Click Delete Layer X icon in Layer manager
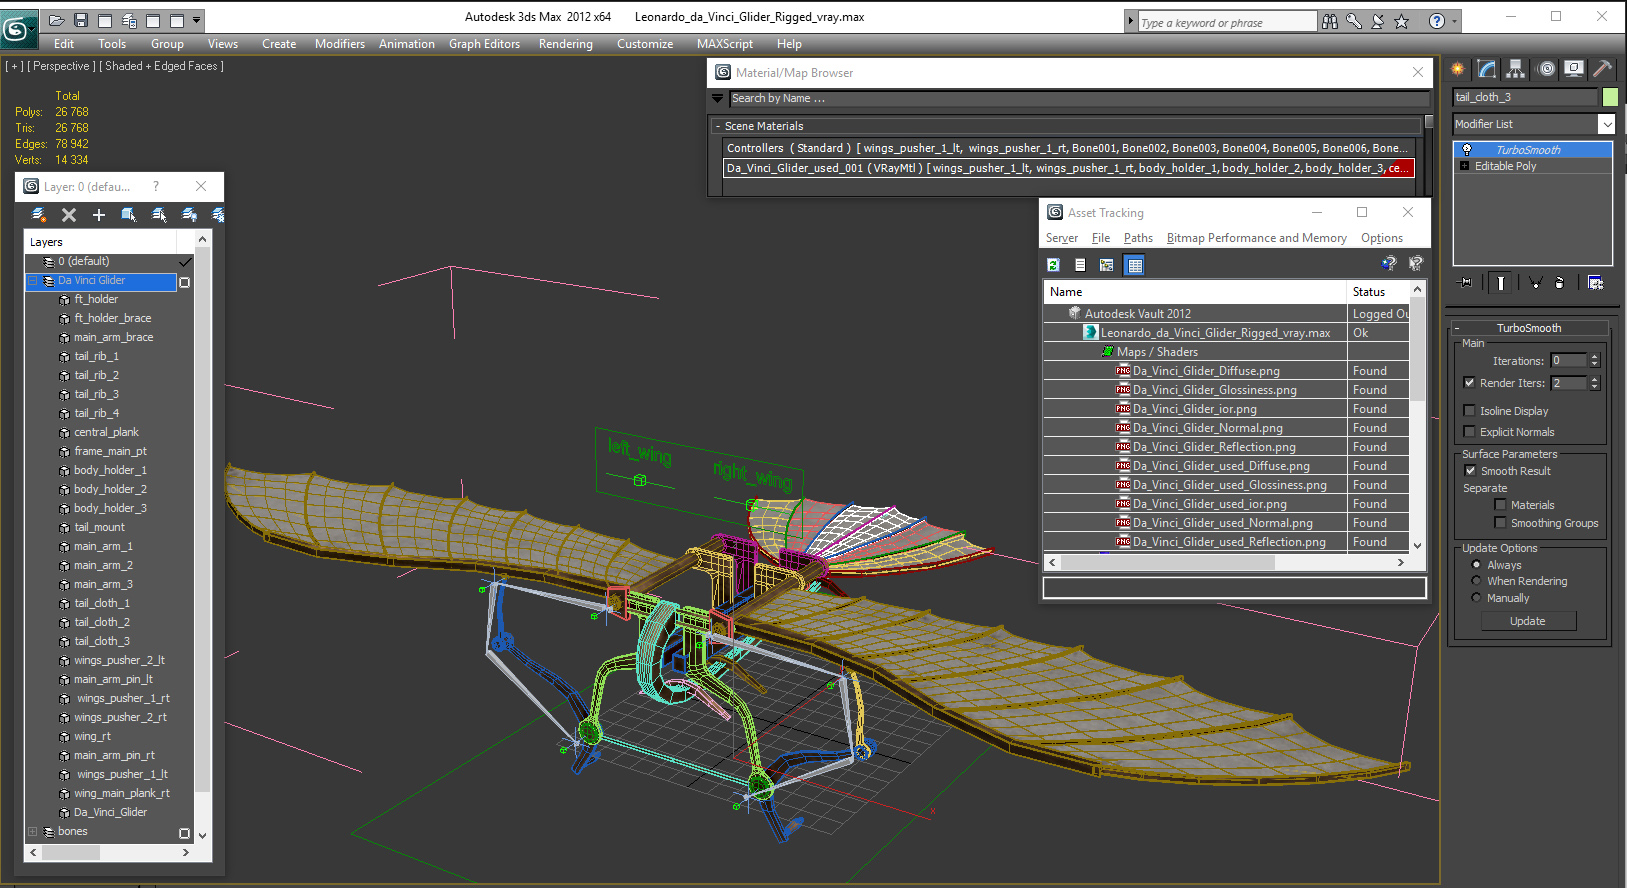 69,214
